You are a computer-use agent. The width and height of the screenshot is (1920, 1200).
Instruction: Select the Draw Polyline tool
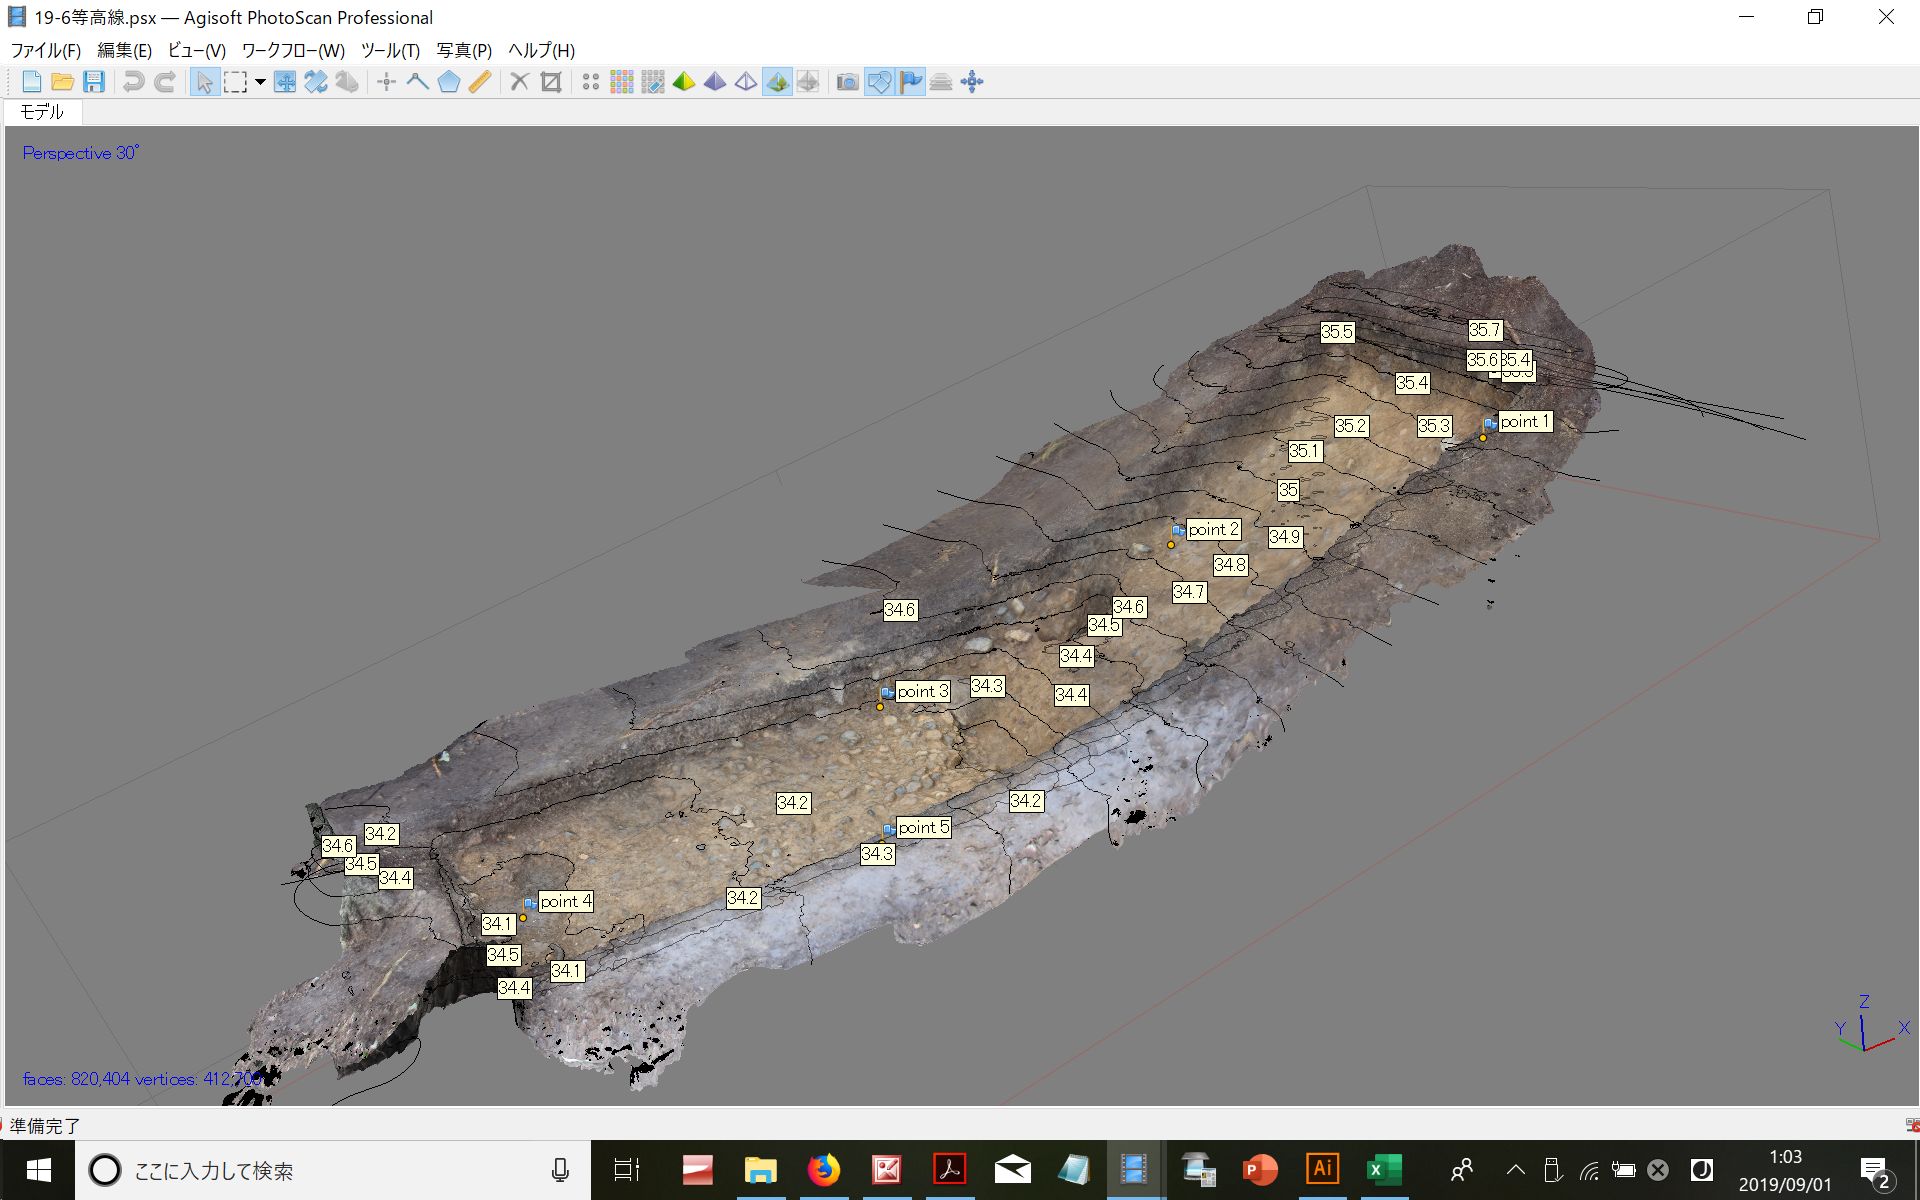click(418, 82)
